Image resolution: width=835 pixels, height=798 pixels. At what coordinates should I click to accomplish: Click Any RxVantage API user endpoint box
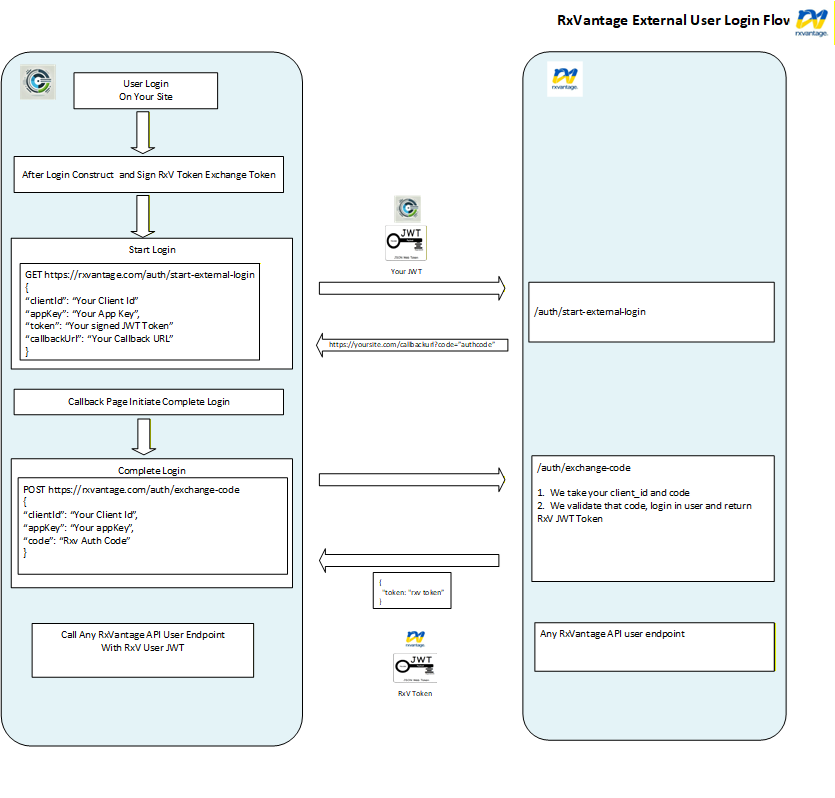[654, 647]
